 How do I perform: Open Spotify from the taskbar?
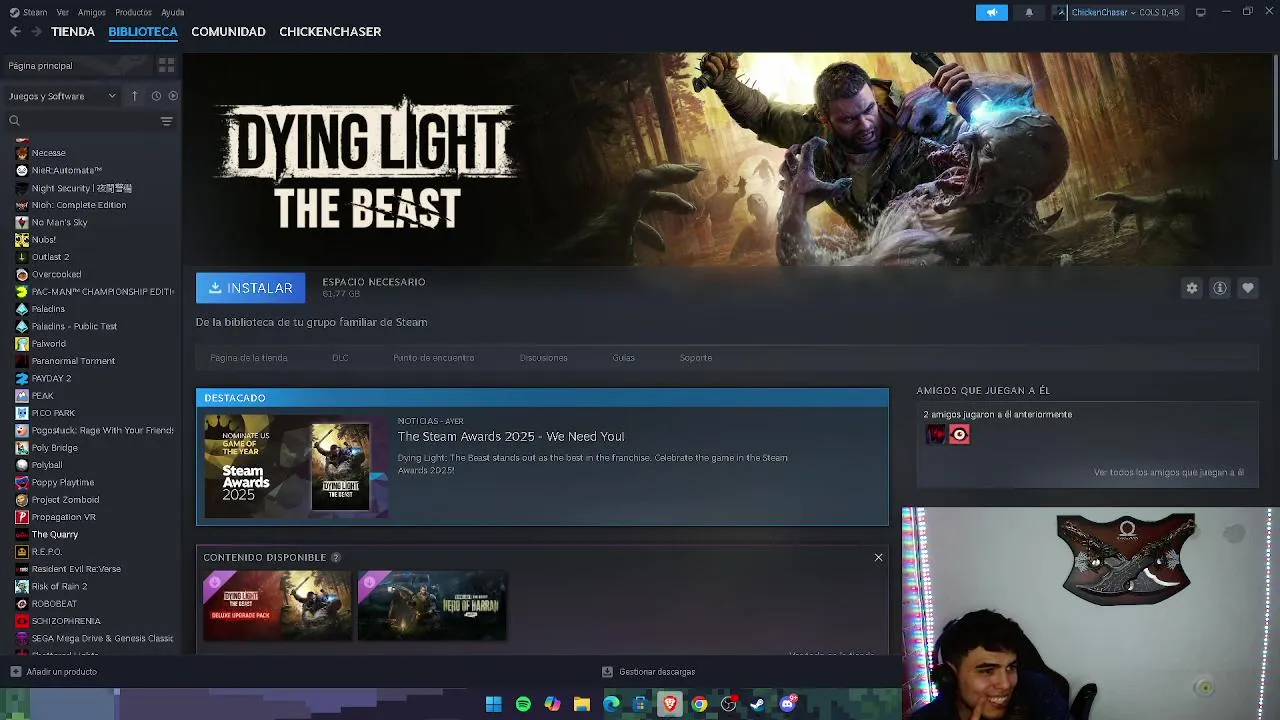click(x=523, y=704)
